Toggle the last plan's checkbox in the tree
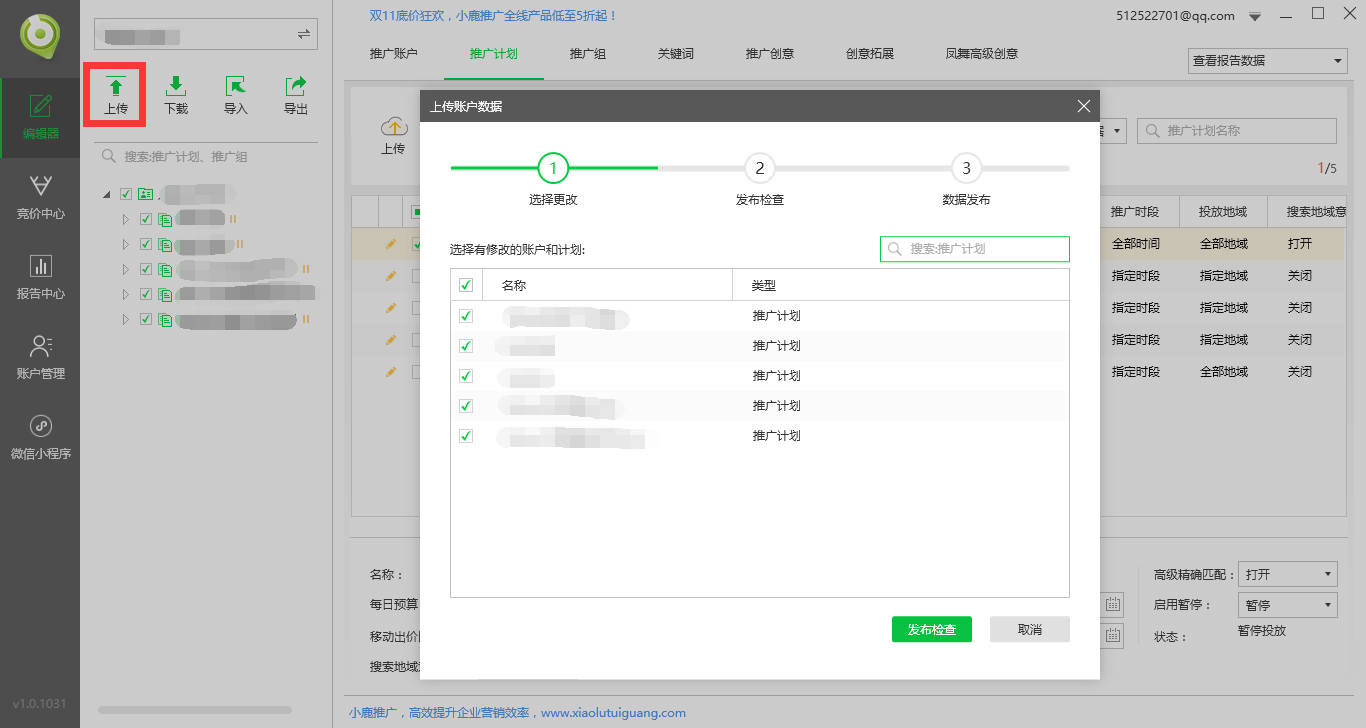This screenshot has width=1366, height=728. 146,319
